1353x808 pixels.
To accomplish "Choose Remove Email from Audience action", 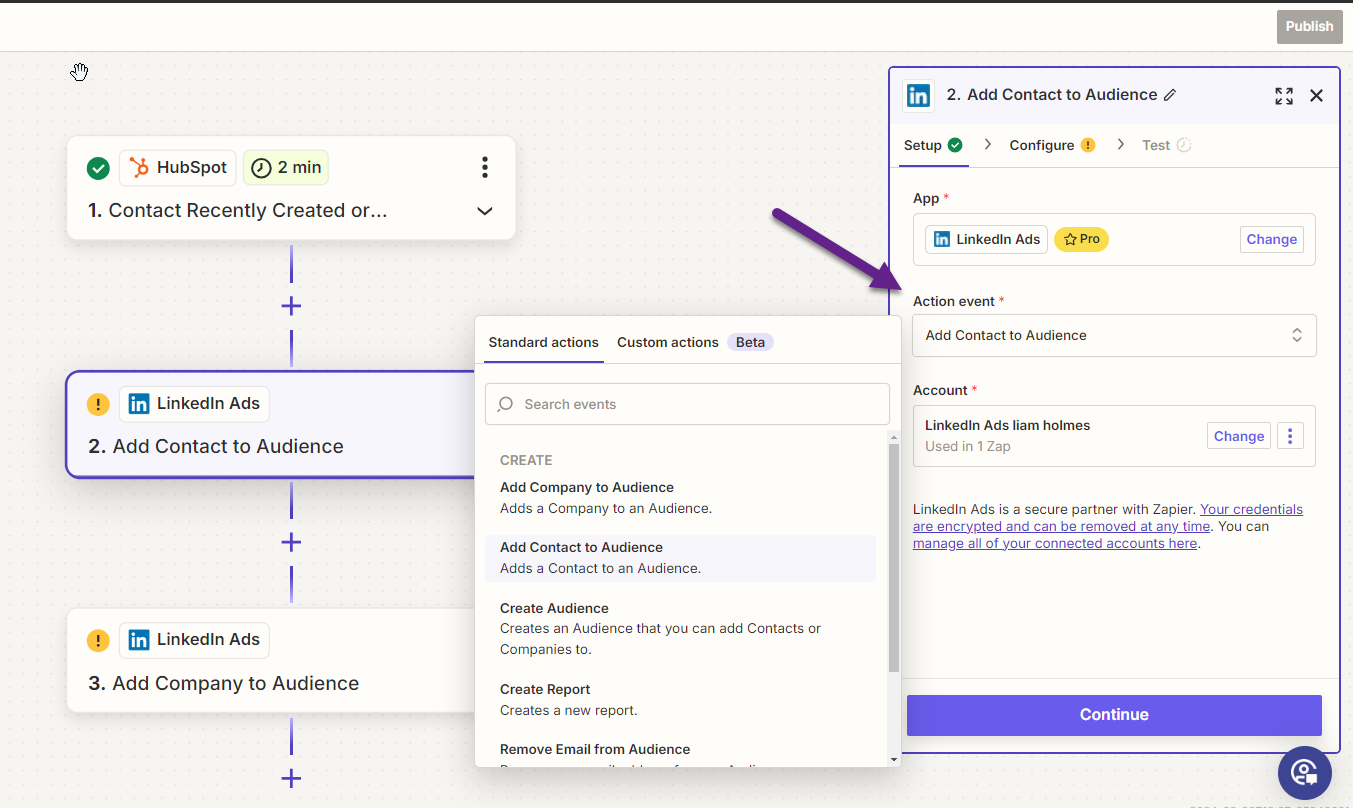I will [680, 753].
